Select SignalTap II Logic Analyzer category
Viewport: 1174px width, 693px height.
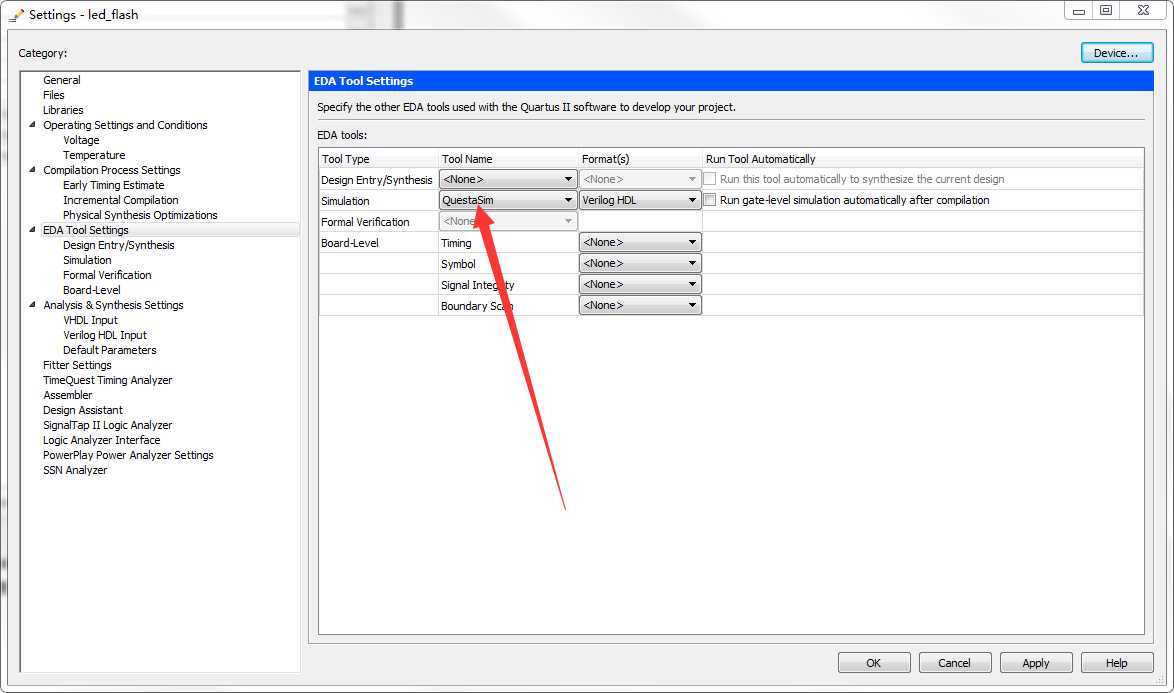(107, 424)
